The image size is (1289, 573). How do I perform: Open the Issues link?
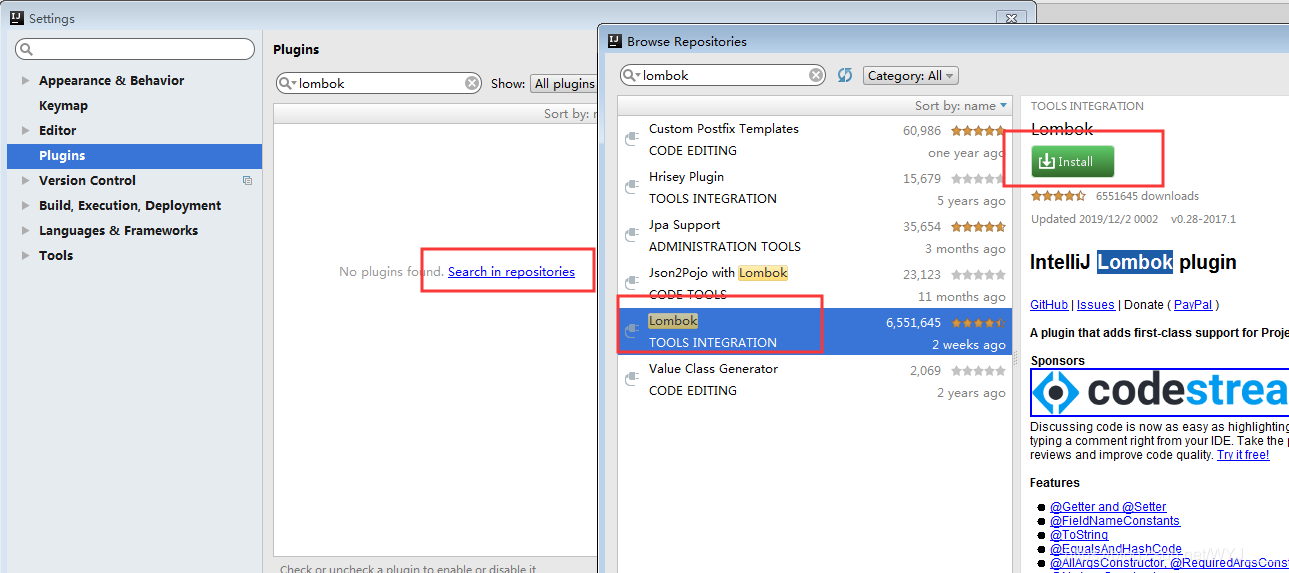(1096, 304)
